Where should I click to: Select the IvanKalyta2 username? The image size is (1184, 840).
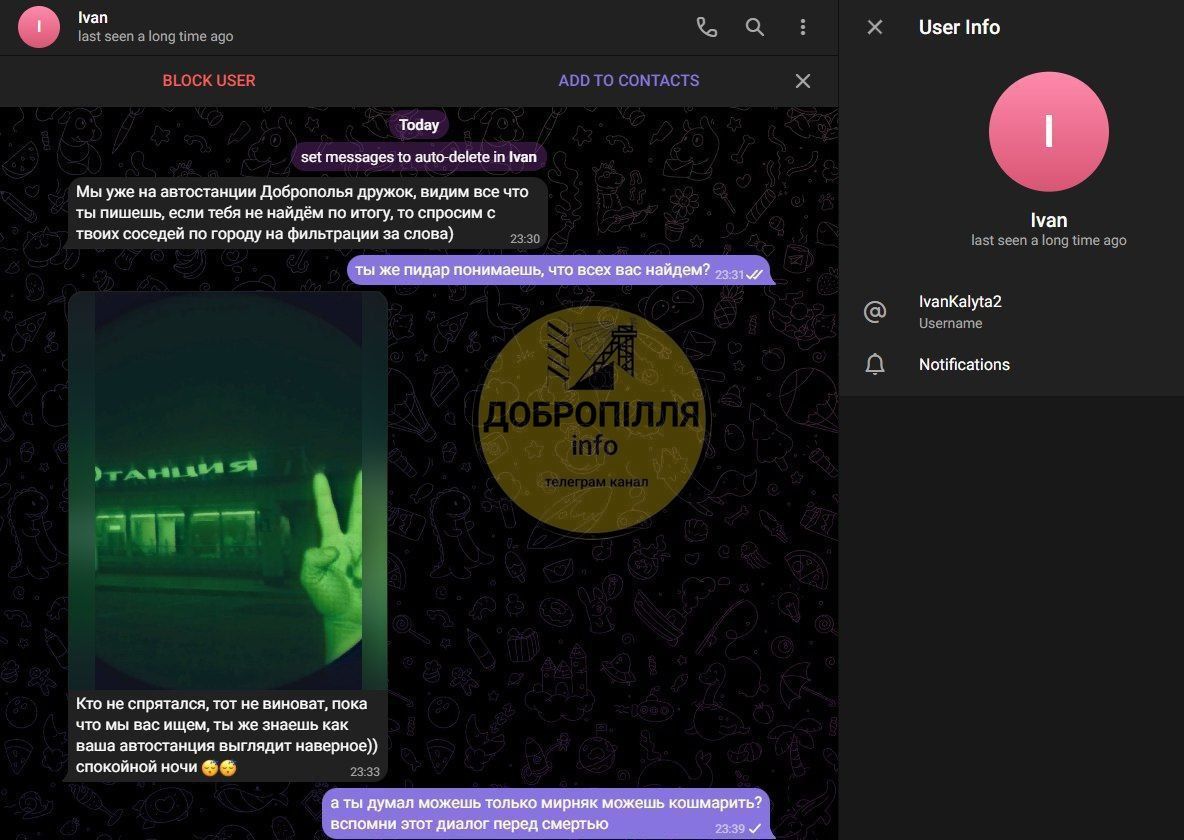click(x=960, y=301)
